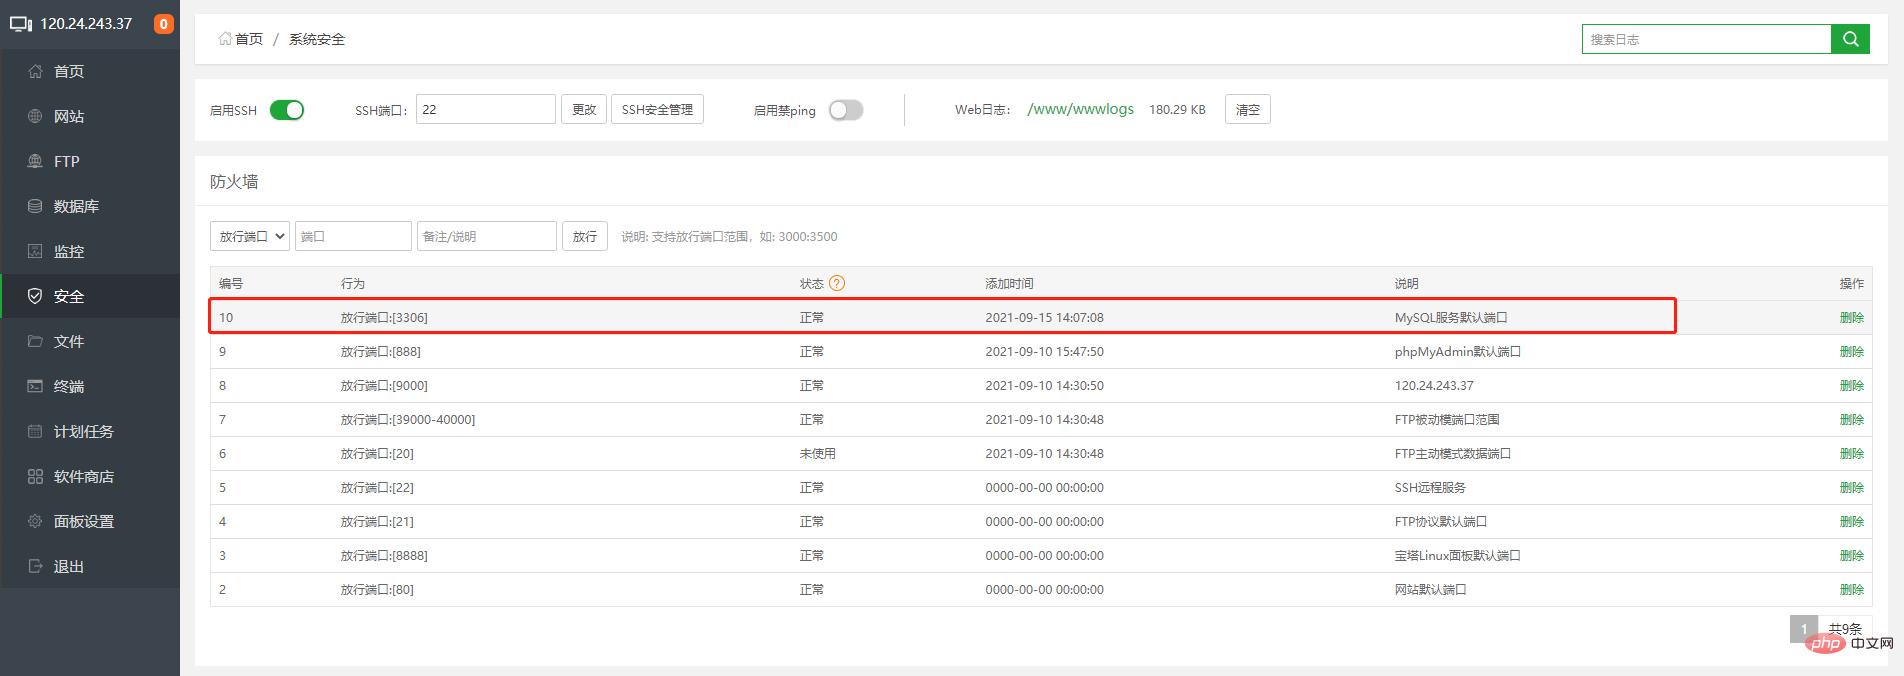
Task: Click the folder icon beside 文件
Action: 35,341
